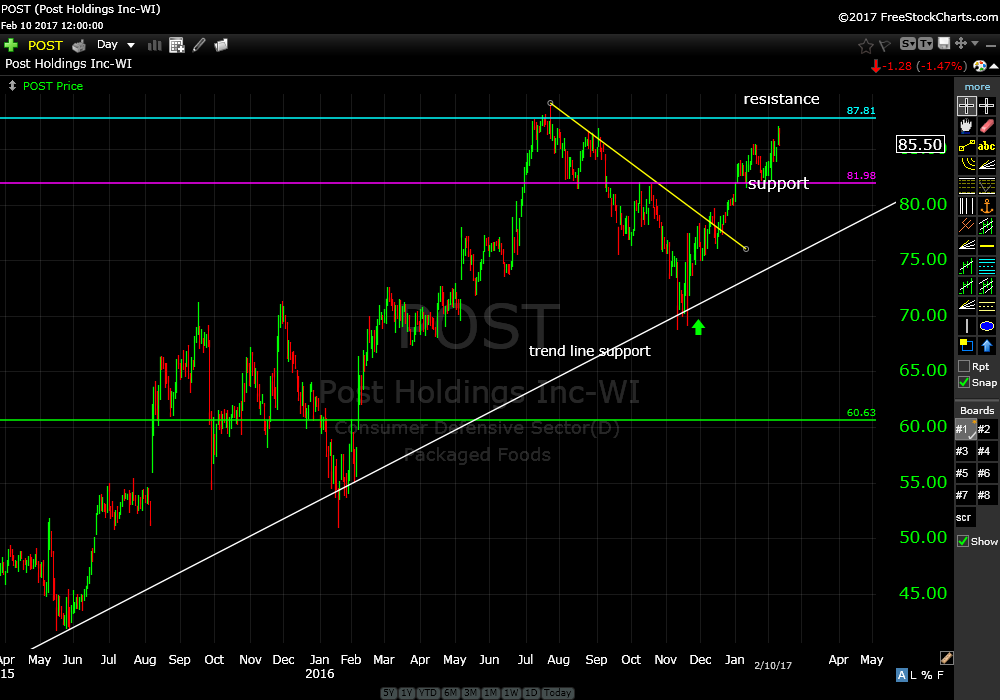Click the pencil edit icon in toolbar
This screenshot has height=700, width=1000.
click(199, 45)
